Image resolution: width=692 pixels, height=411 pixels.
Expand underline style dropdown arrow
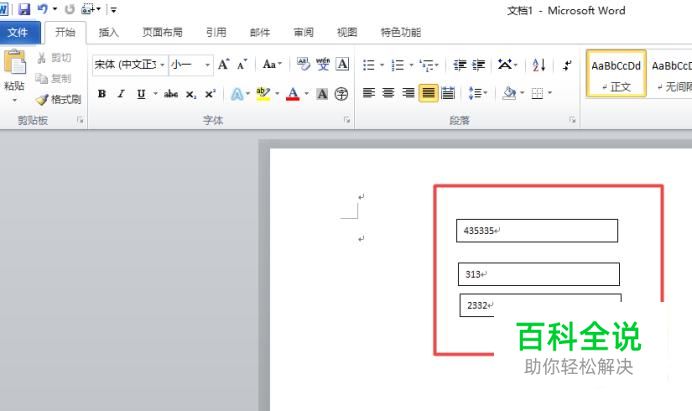(x=155, y=94)
